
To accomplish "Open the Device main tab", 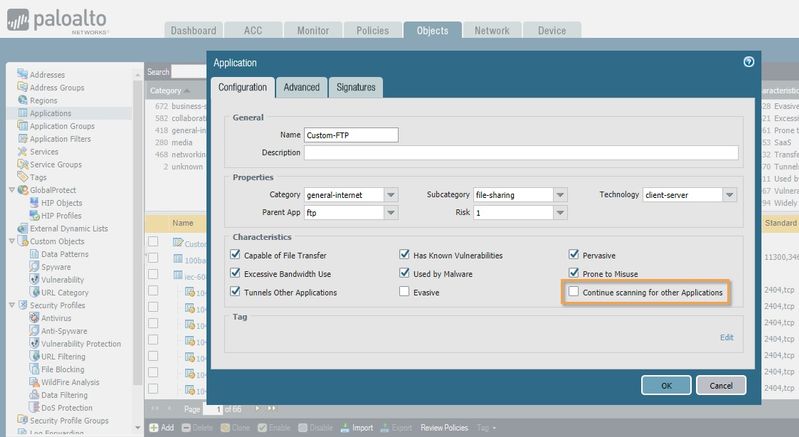I will point(552,30).
